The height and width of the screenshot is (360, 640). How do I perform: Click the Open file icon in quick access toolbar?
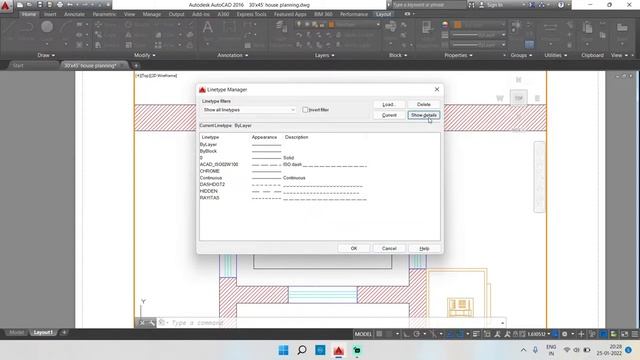click(x=29, y=5)
